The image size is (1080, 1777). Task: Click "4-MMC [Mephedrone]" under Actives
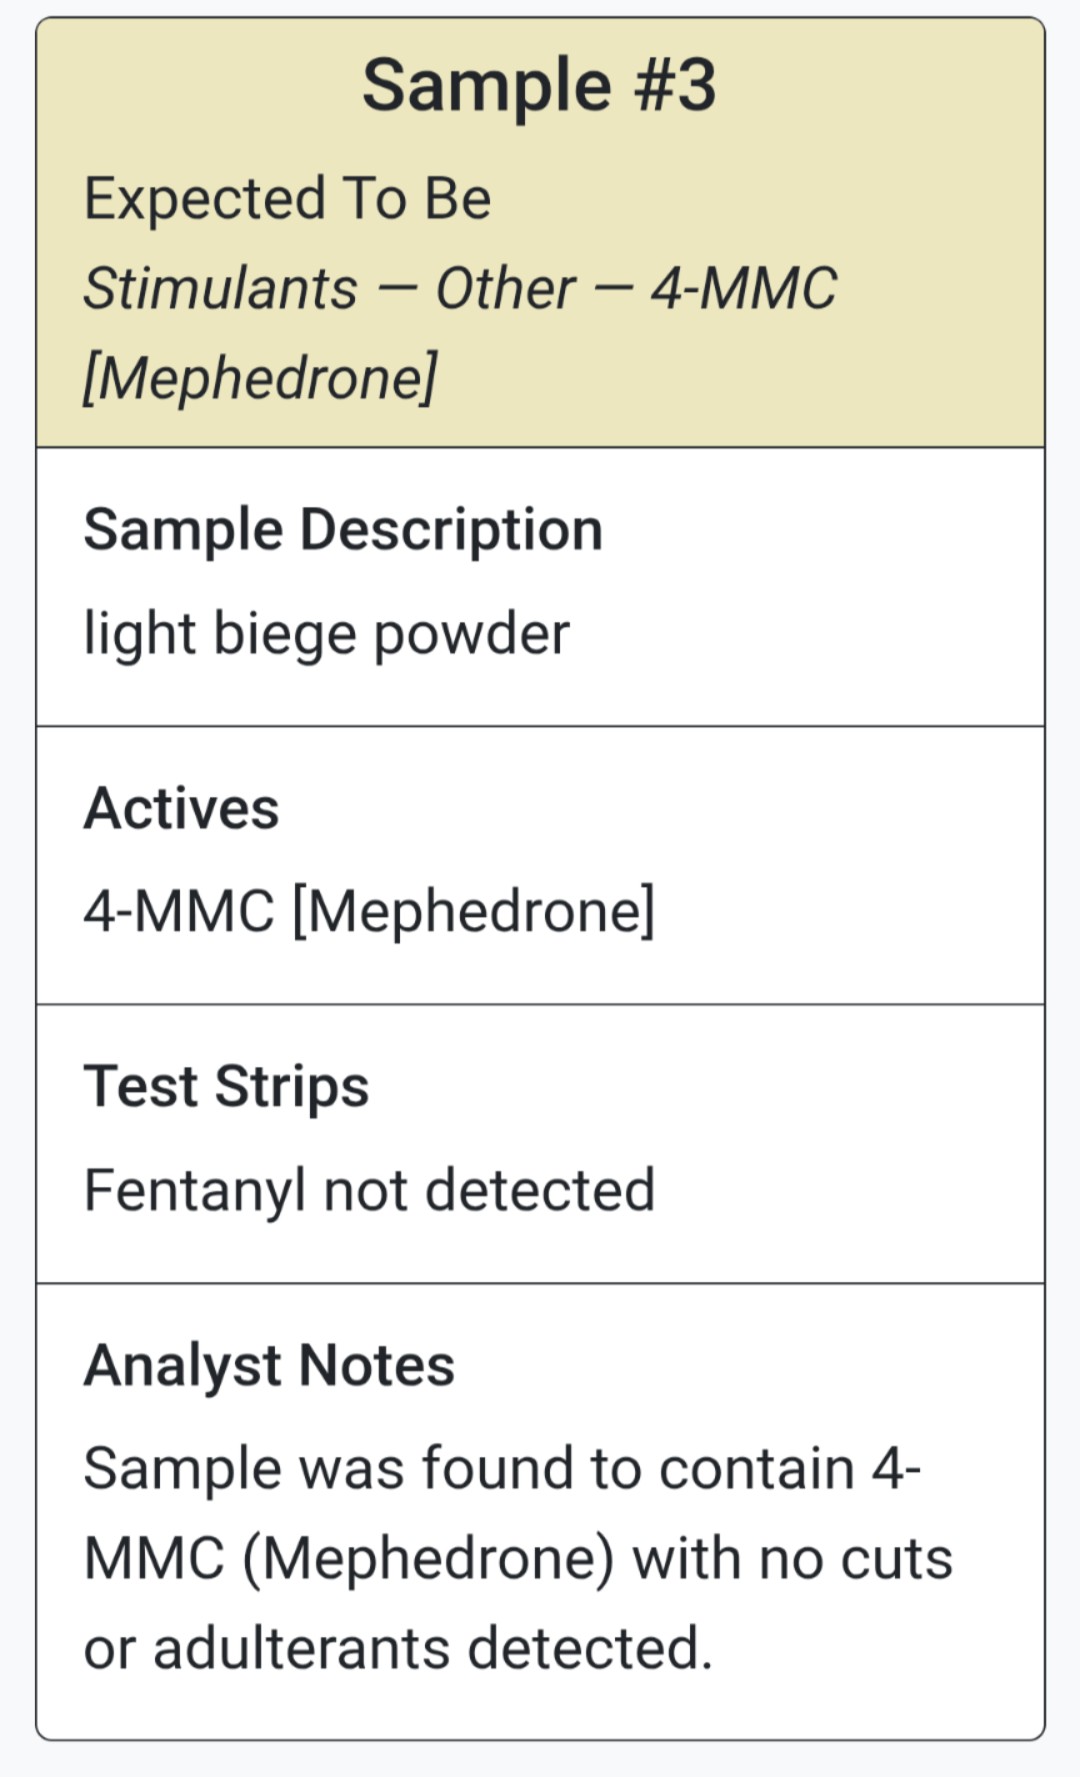pyautogui.click(x=369, y=911)
